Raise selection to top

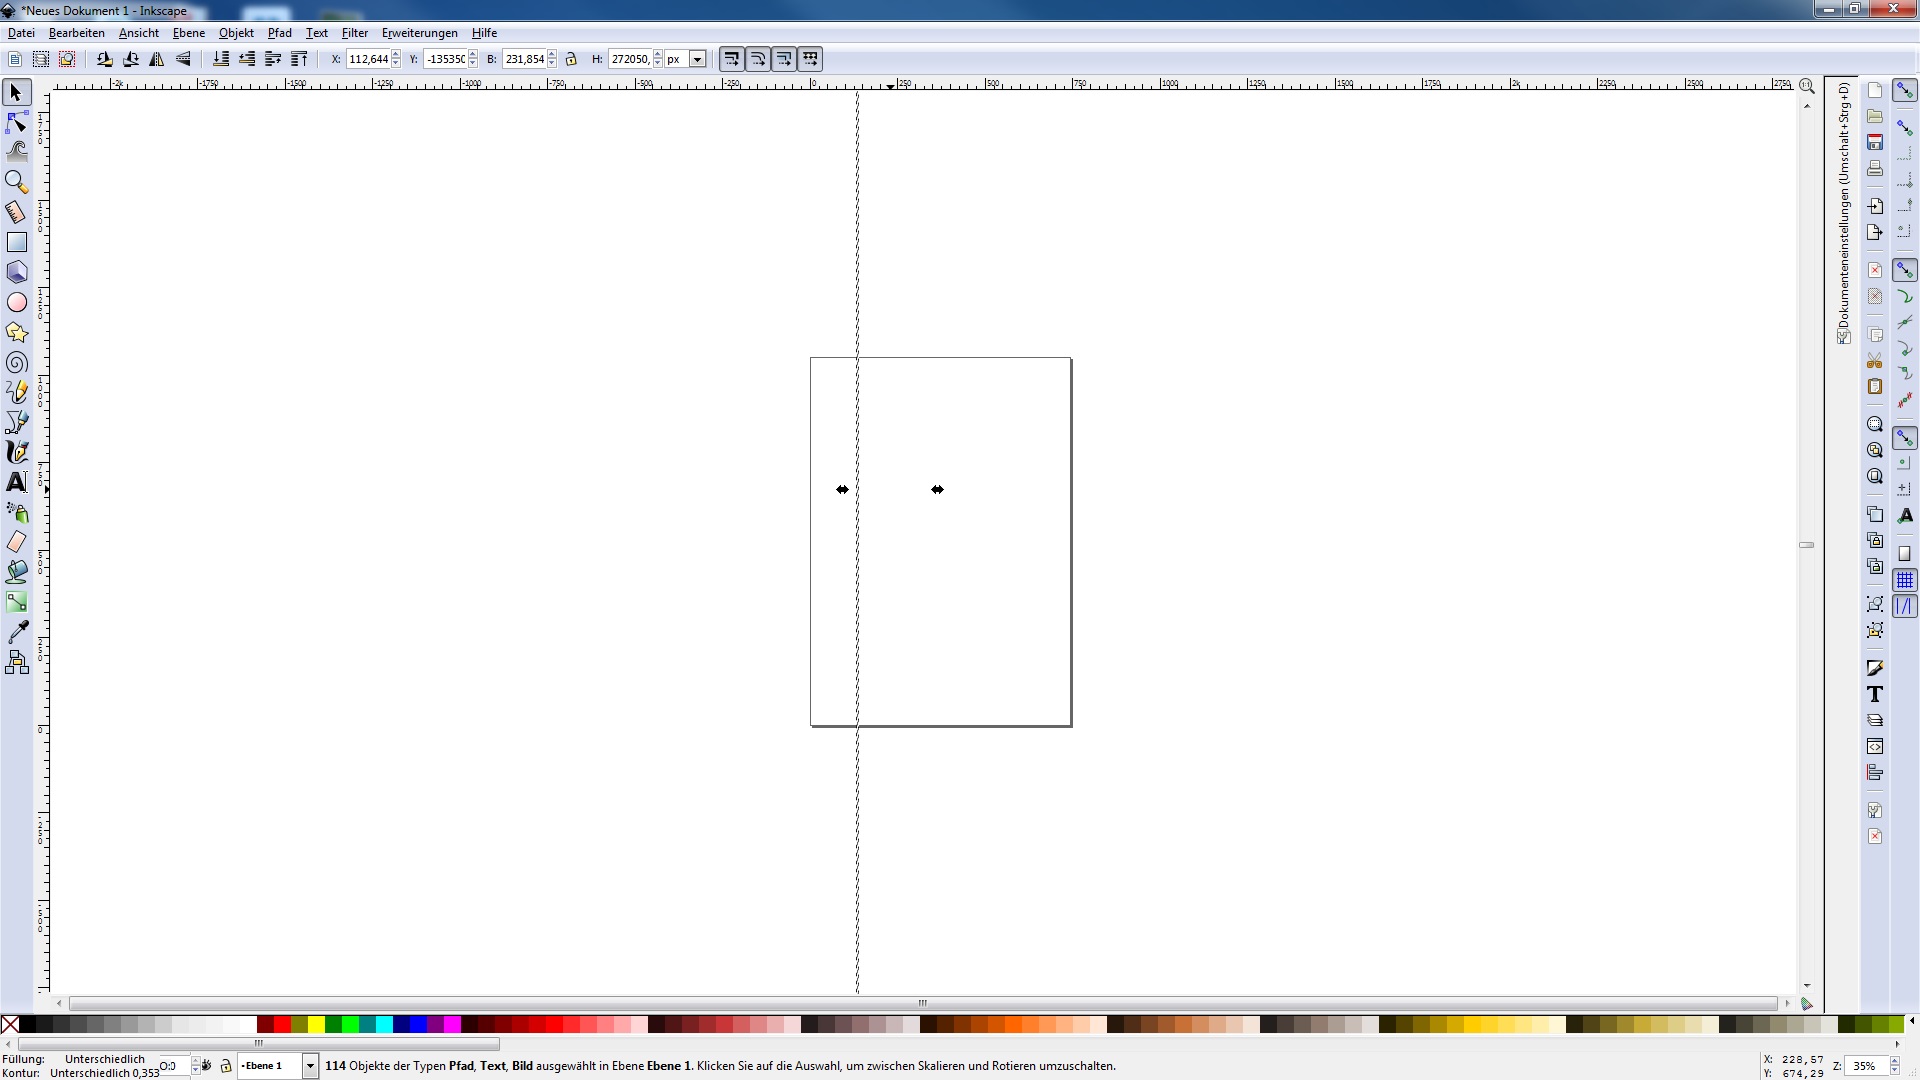[x=299, y=60]
